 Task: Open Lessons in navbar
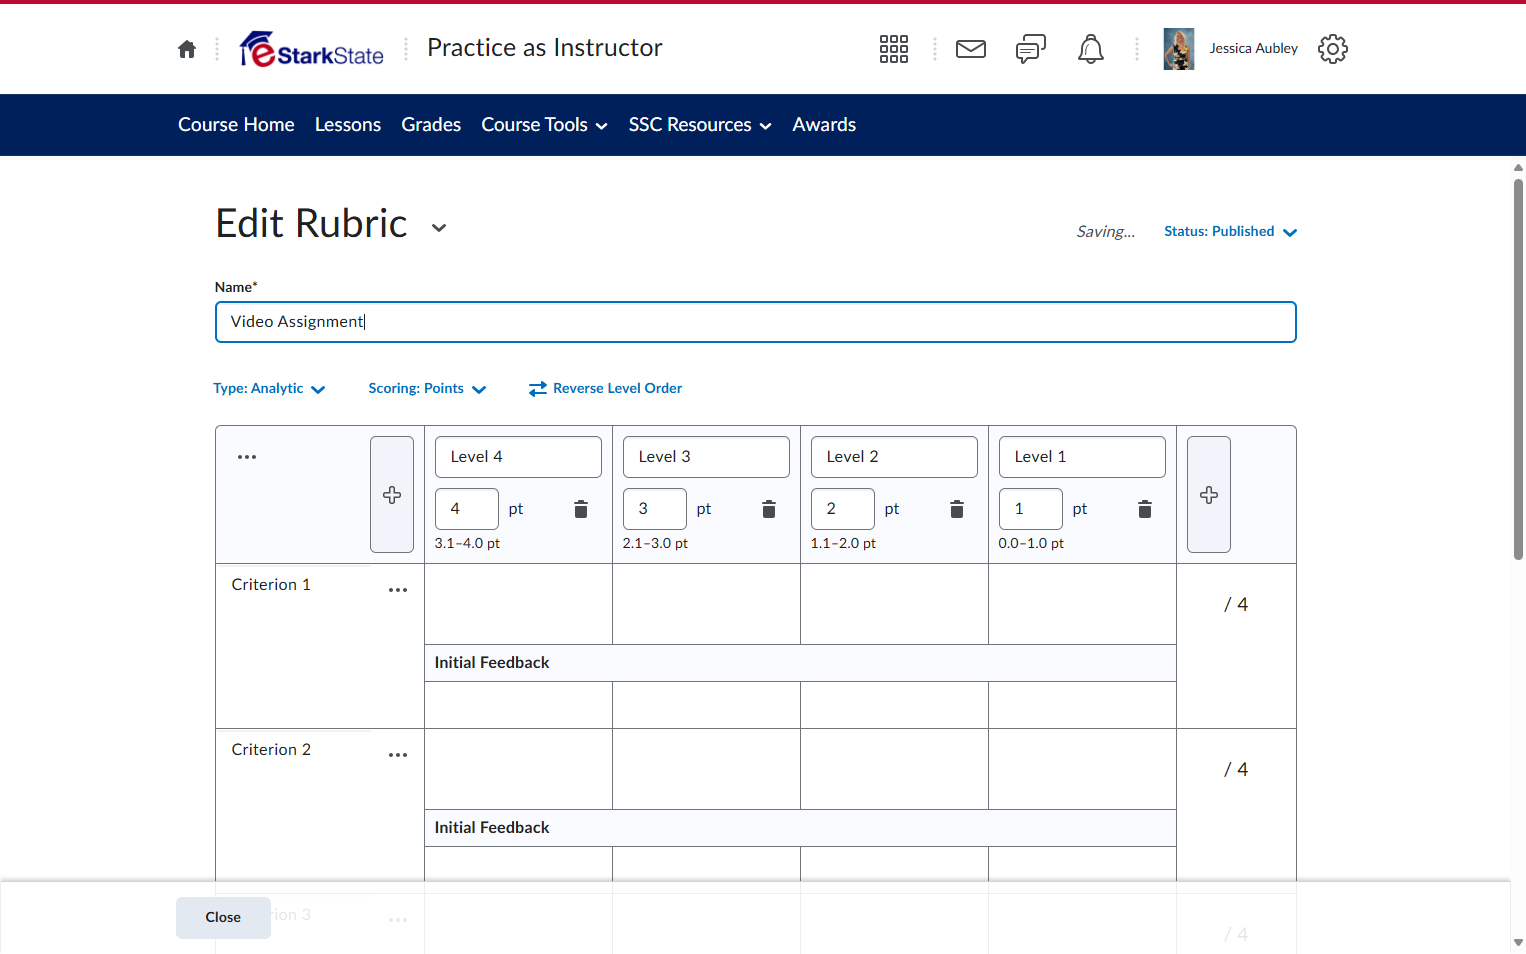pyautogui.click(x=348, y=125)
